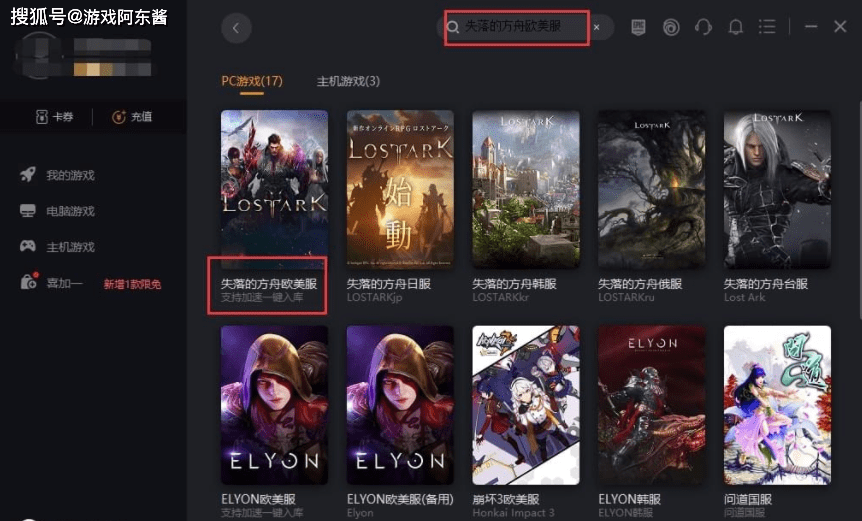Image resolution: width=862 pixels, height=521 pixels.
Task: Open sidebar 主机游戏 section
Action: (x=70, y=247)
